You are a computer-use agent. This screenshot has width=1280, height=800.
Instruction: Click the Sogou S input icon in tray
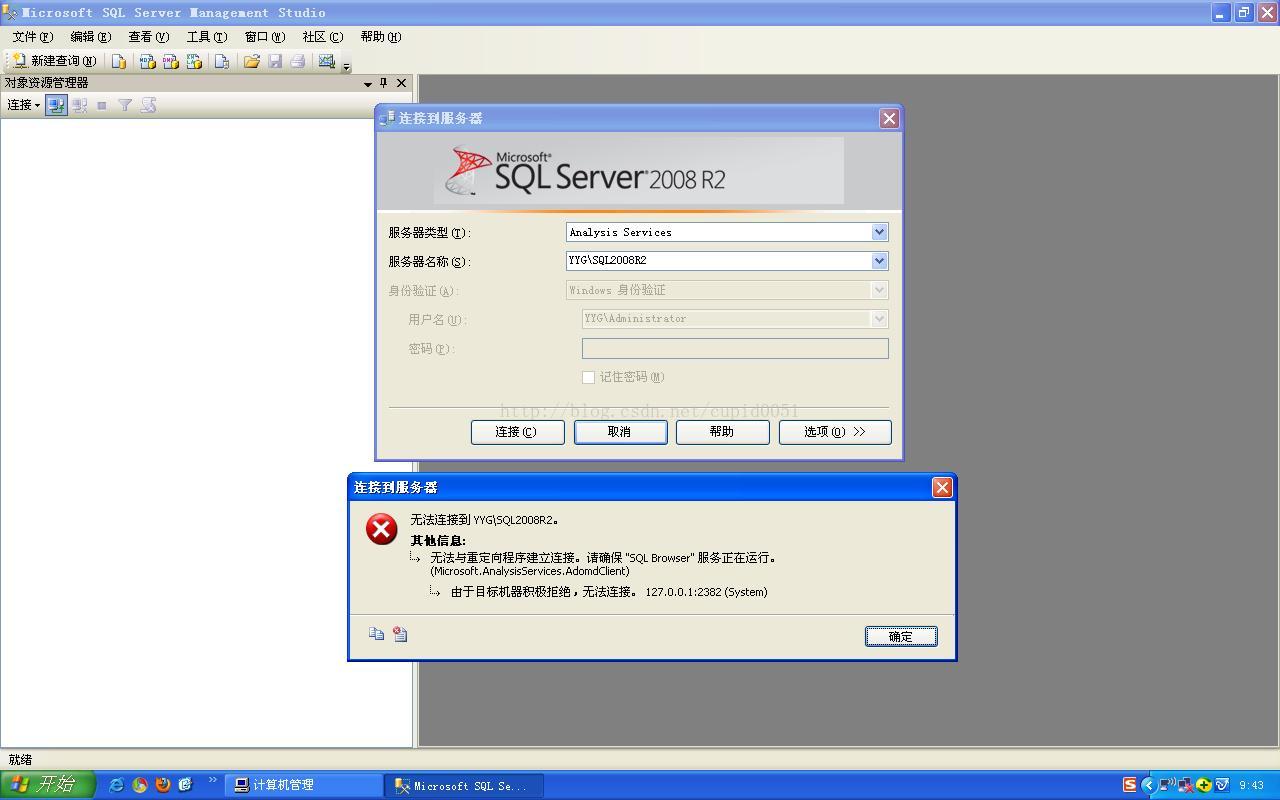1129,785
